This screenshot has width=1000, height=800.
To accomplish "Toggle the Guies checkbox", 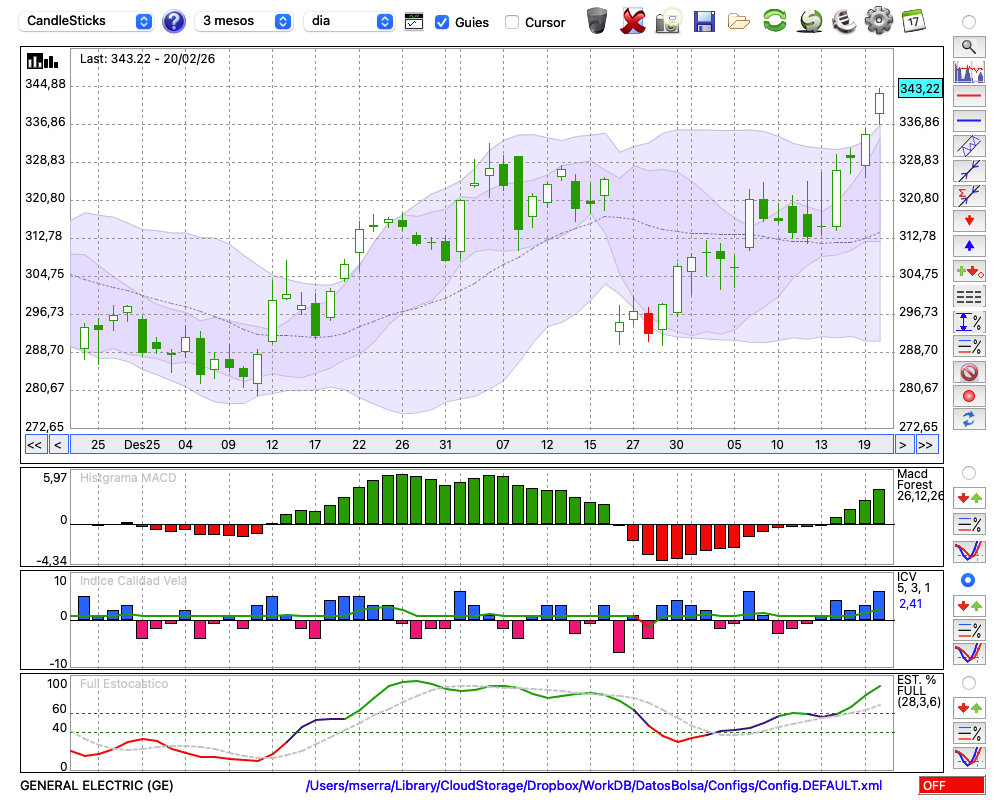I will [x=441, y=22].
